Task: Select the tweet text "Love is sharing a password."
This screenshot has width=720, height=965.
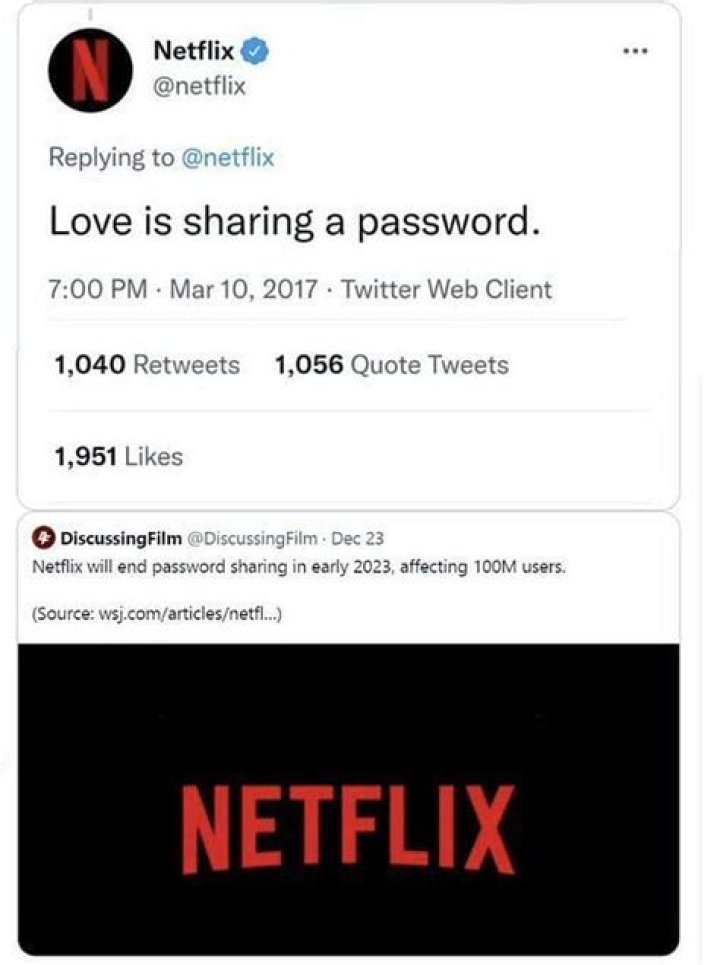Action: [295, 222]
